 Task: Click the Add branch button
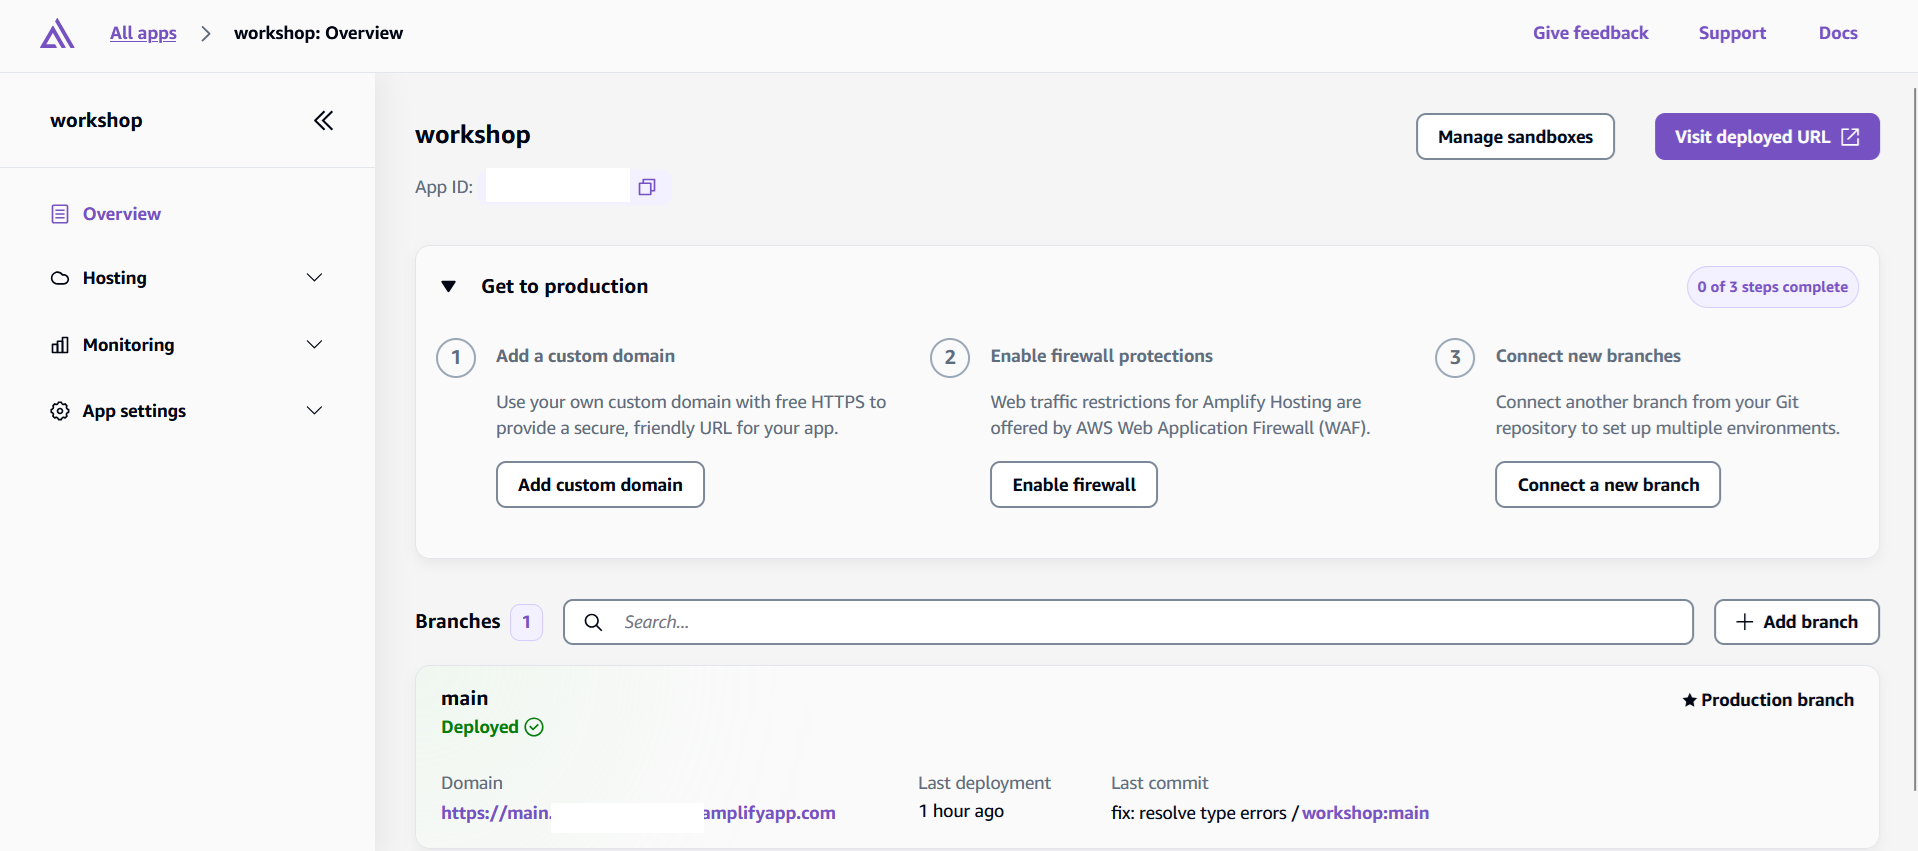point(1797,622)
